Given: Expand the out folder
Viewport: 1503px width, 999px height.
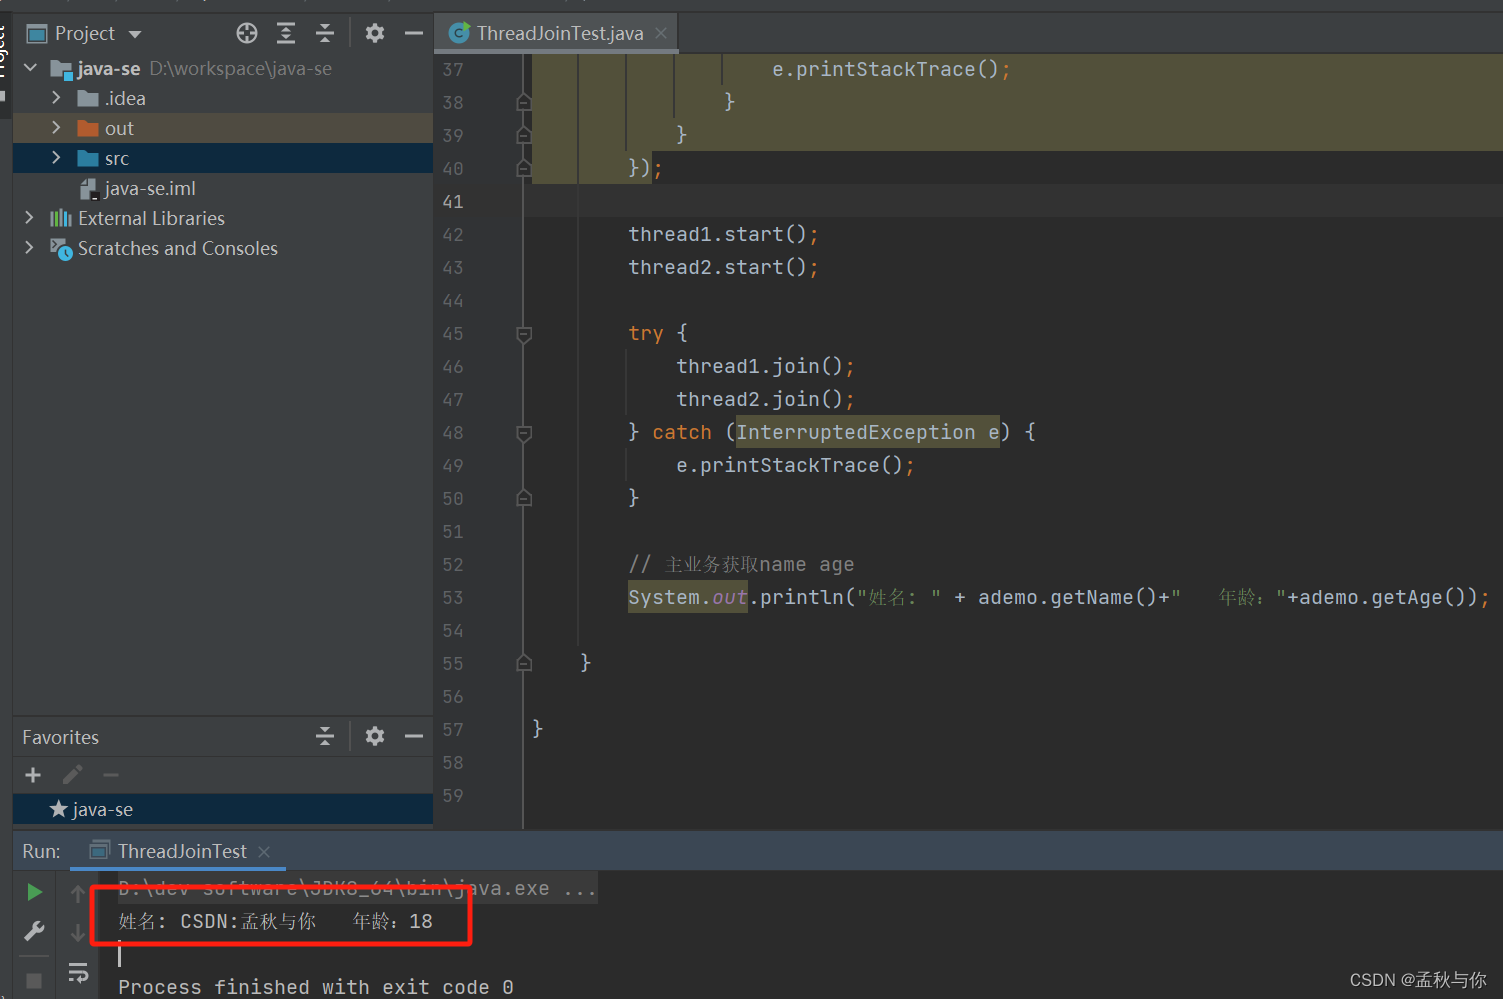Looking at the screenshot, I should 56,128.
